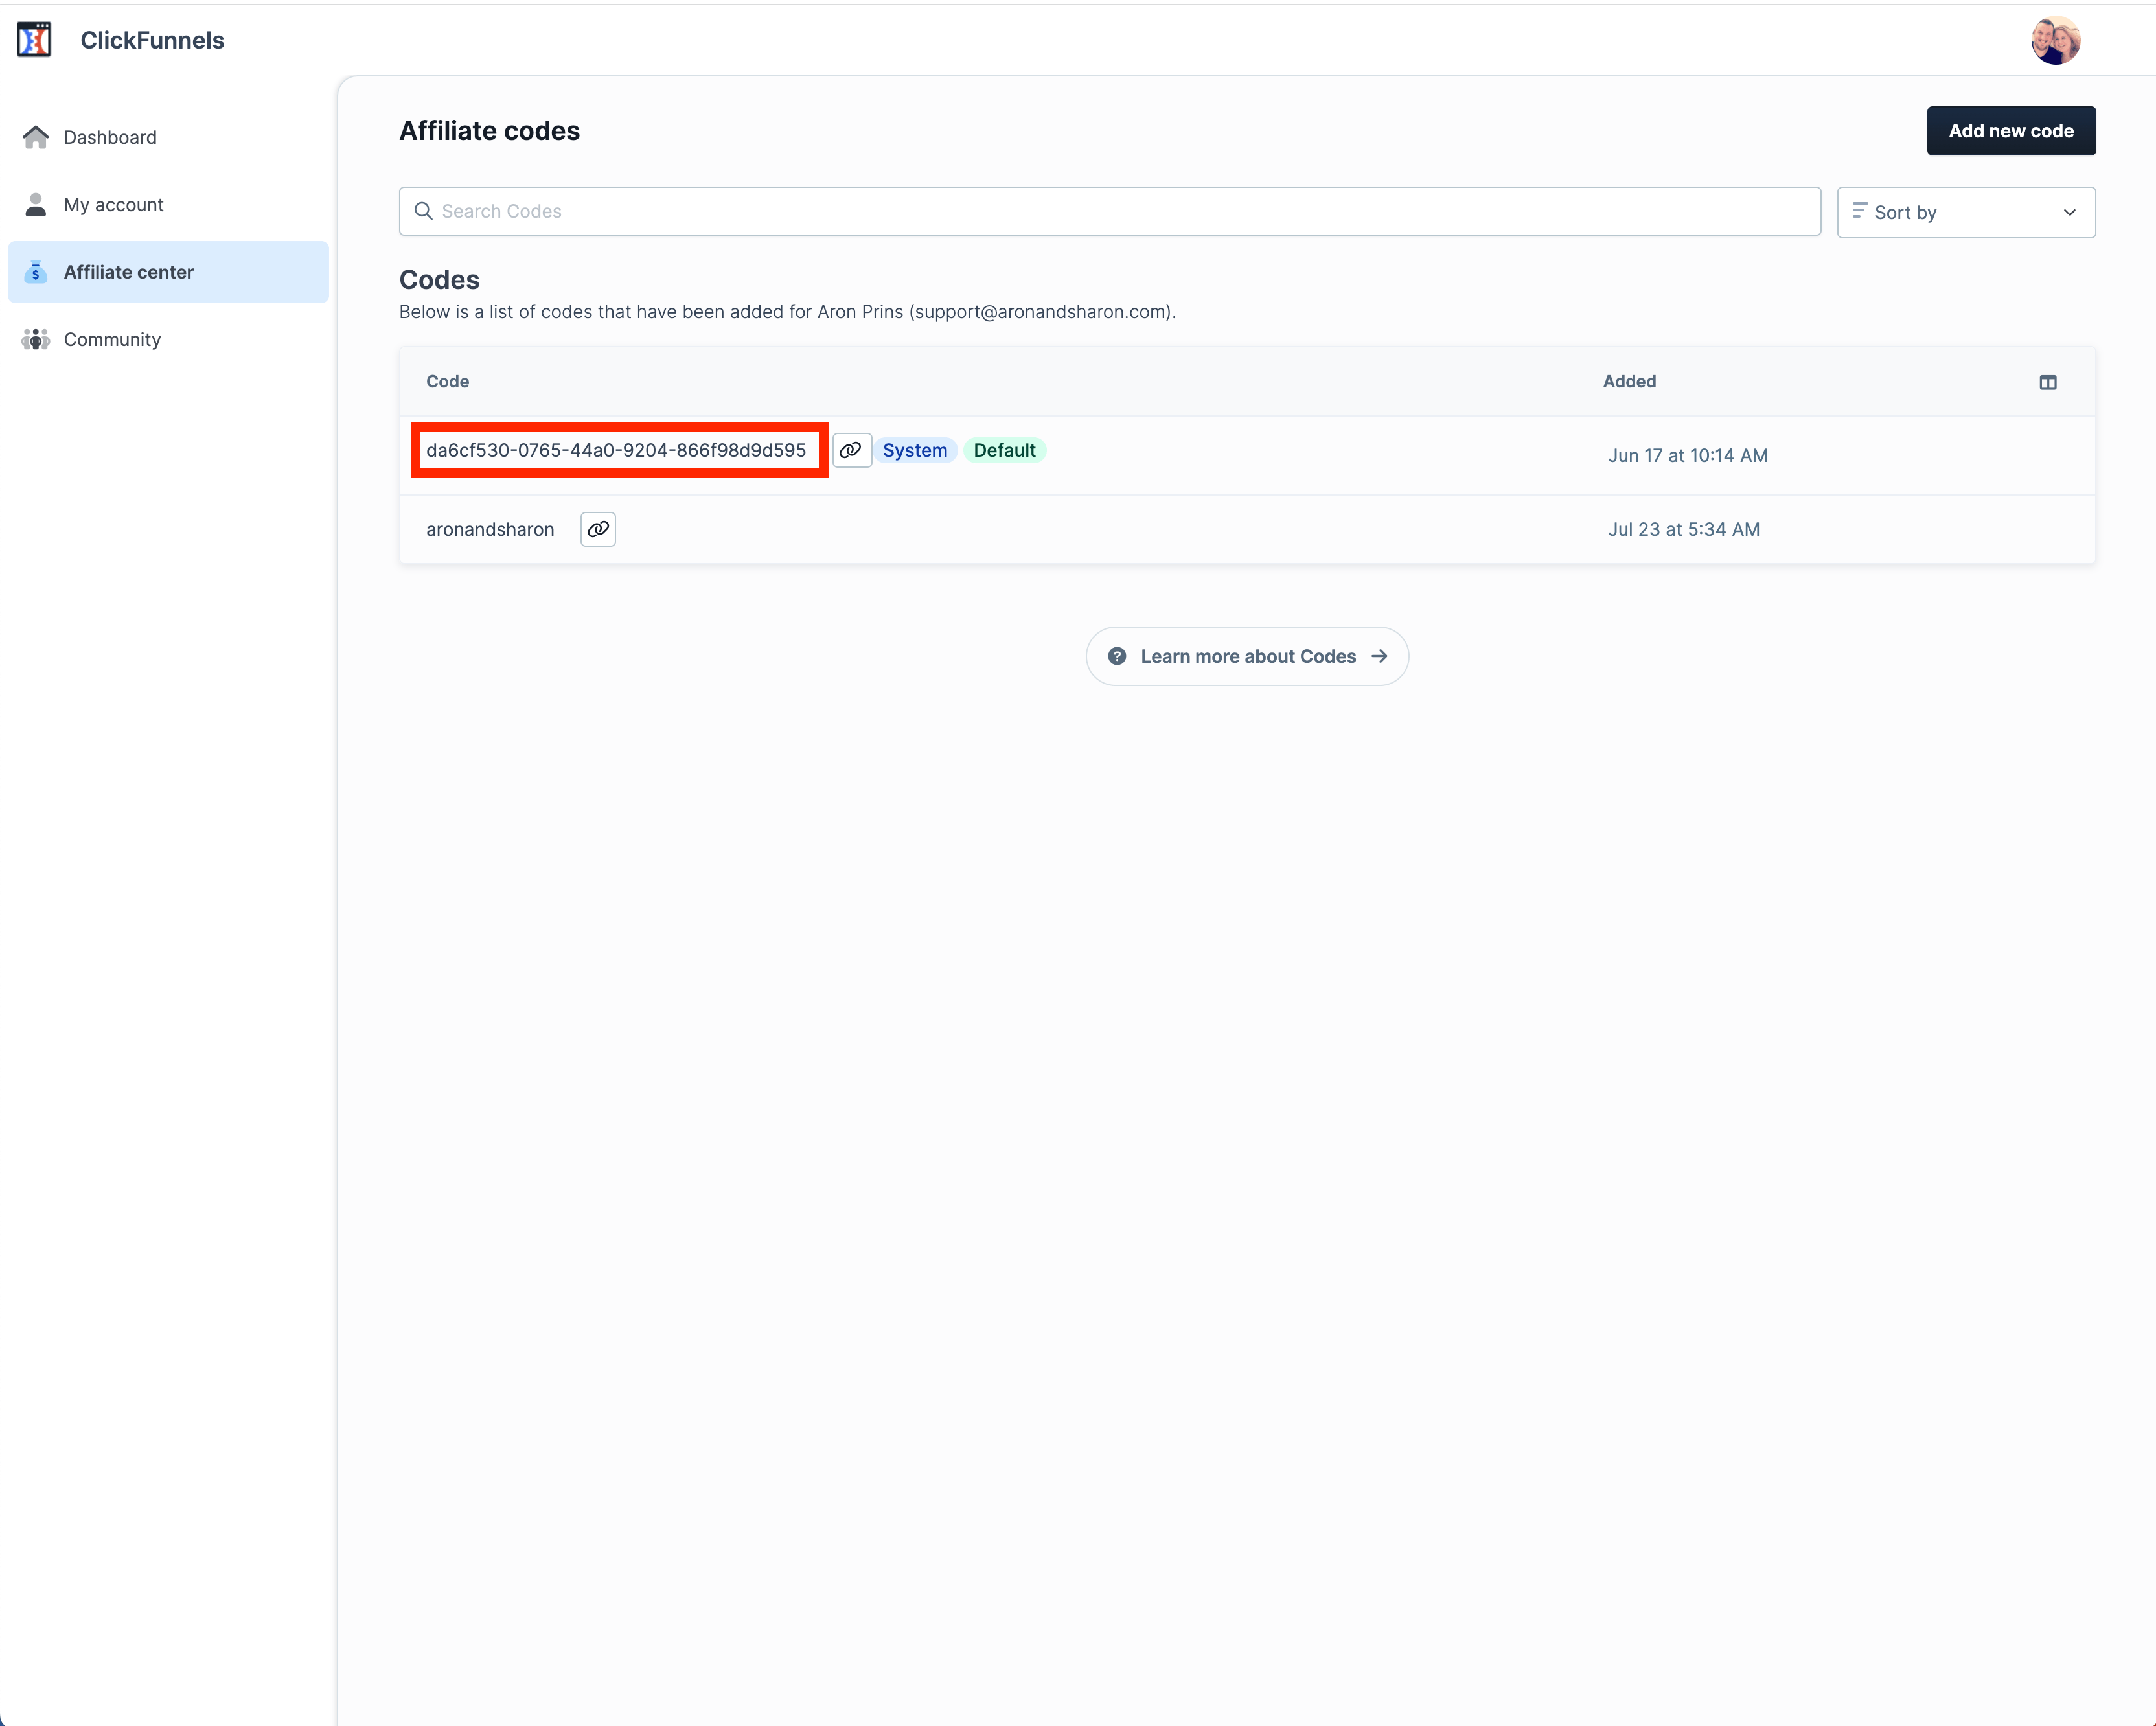The image size is (2156, 1726).
Task: Click the Code column header
Action: pyautogui.click(x=447, y=381)
